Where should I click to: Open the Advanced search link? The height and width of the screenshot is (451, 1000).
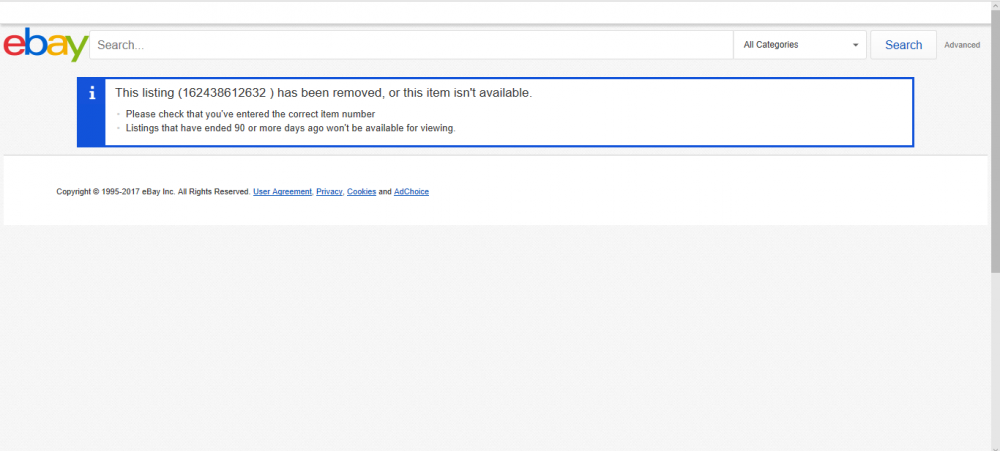pyautogui.click(x=962, y=45)
